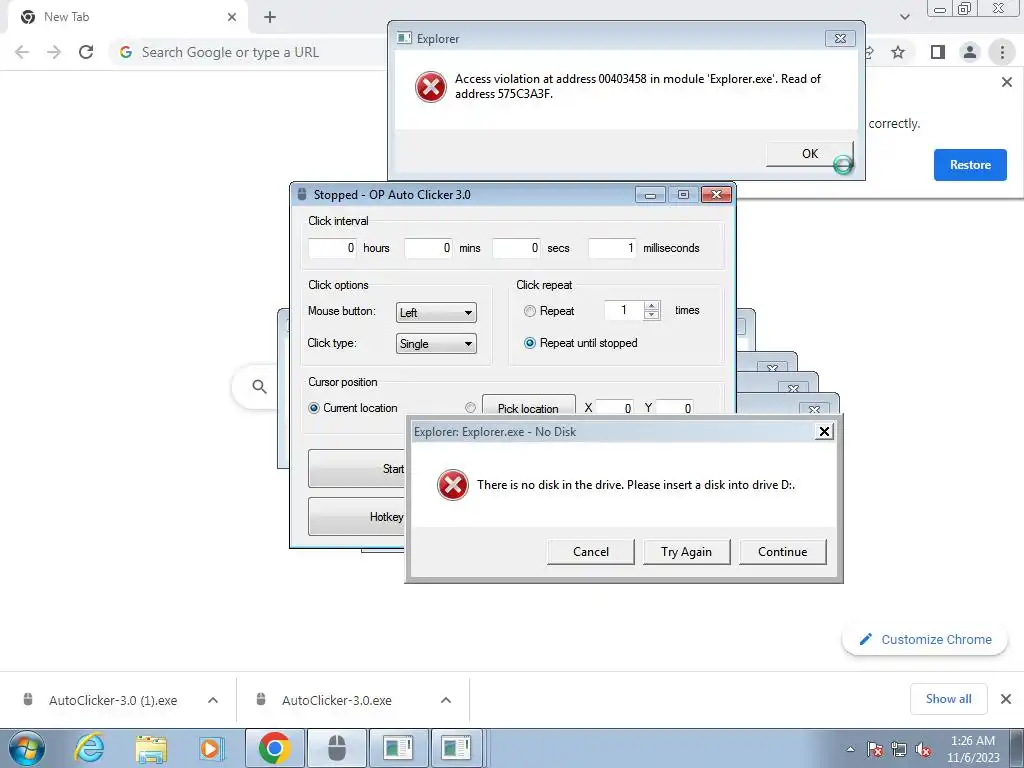
Task: Select the Repeat radio option
Action: click(530, 312)
